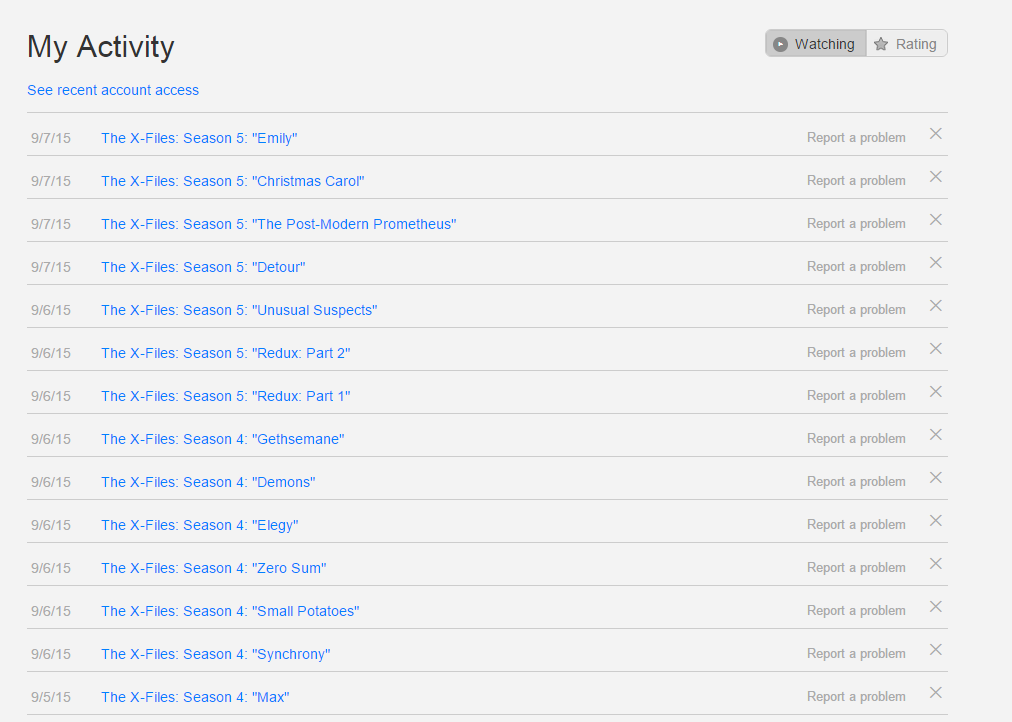Remove "Zero Sum" entry via X icon
Viewport: 1012px width, 722px height.
pyautogui.click(x=935, y=564)
